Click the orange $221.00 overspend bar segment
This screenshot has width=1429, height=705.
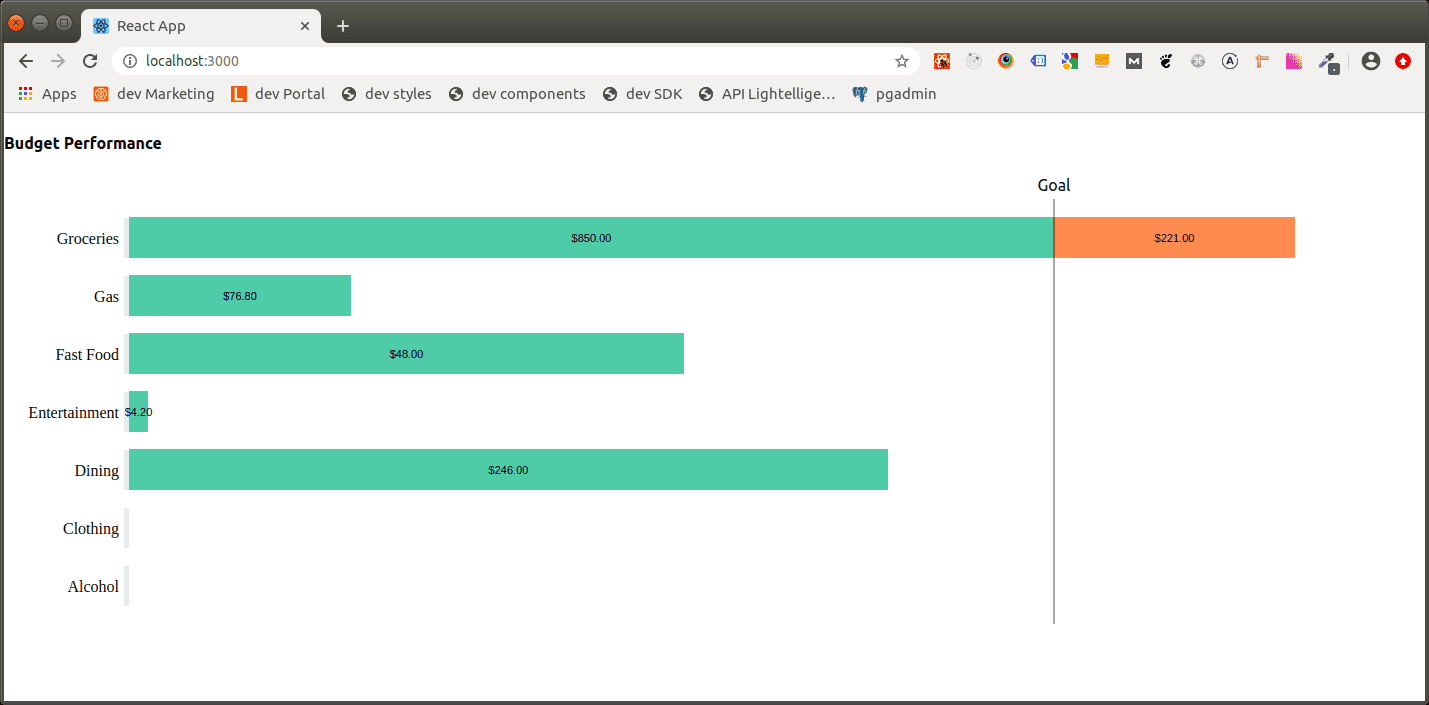pyautogui.click(x=1174, y=237)
